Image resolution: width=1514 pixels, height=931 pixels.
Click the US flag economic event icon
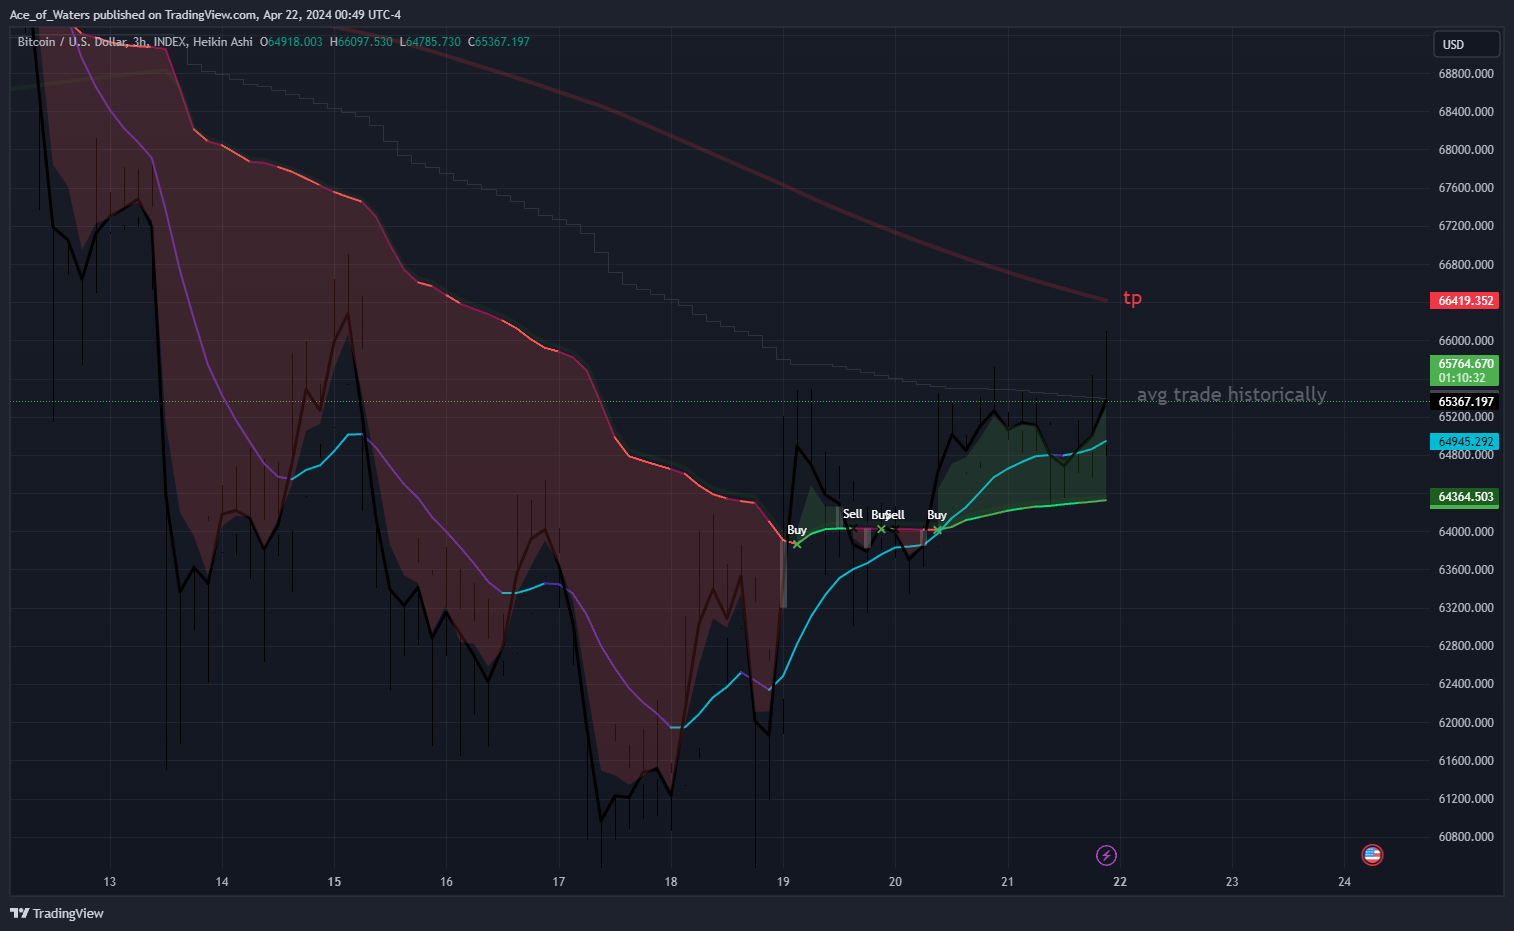coord(1372,855)
